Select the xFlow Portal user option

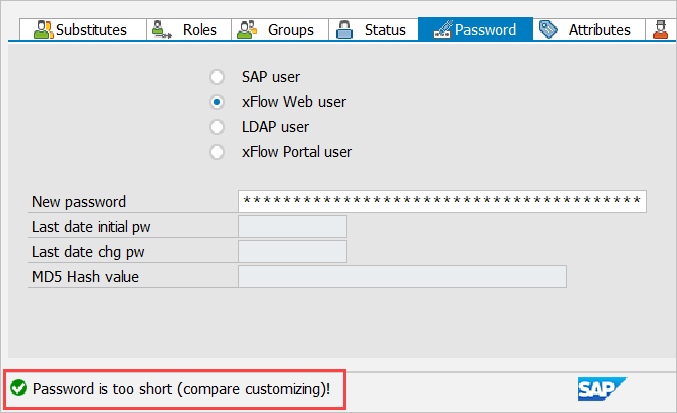[x=217, y=152]
